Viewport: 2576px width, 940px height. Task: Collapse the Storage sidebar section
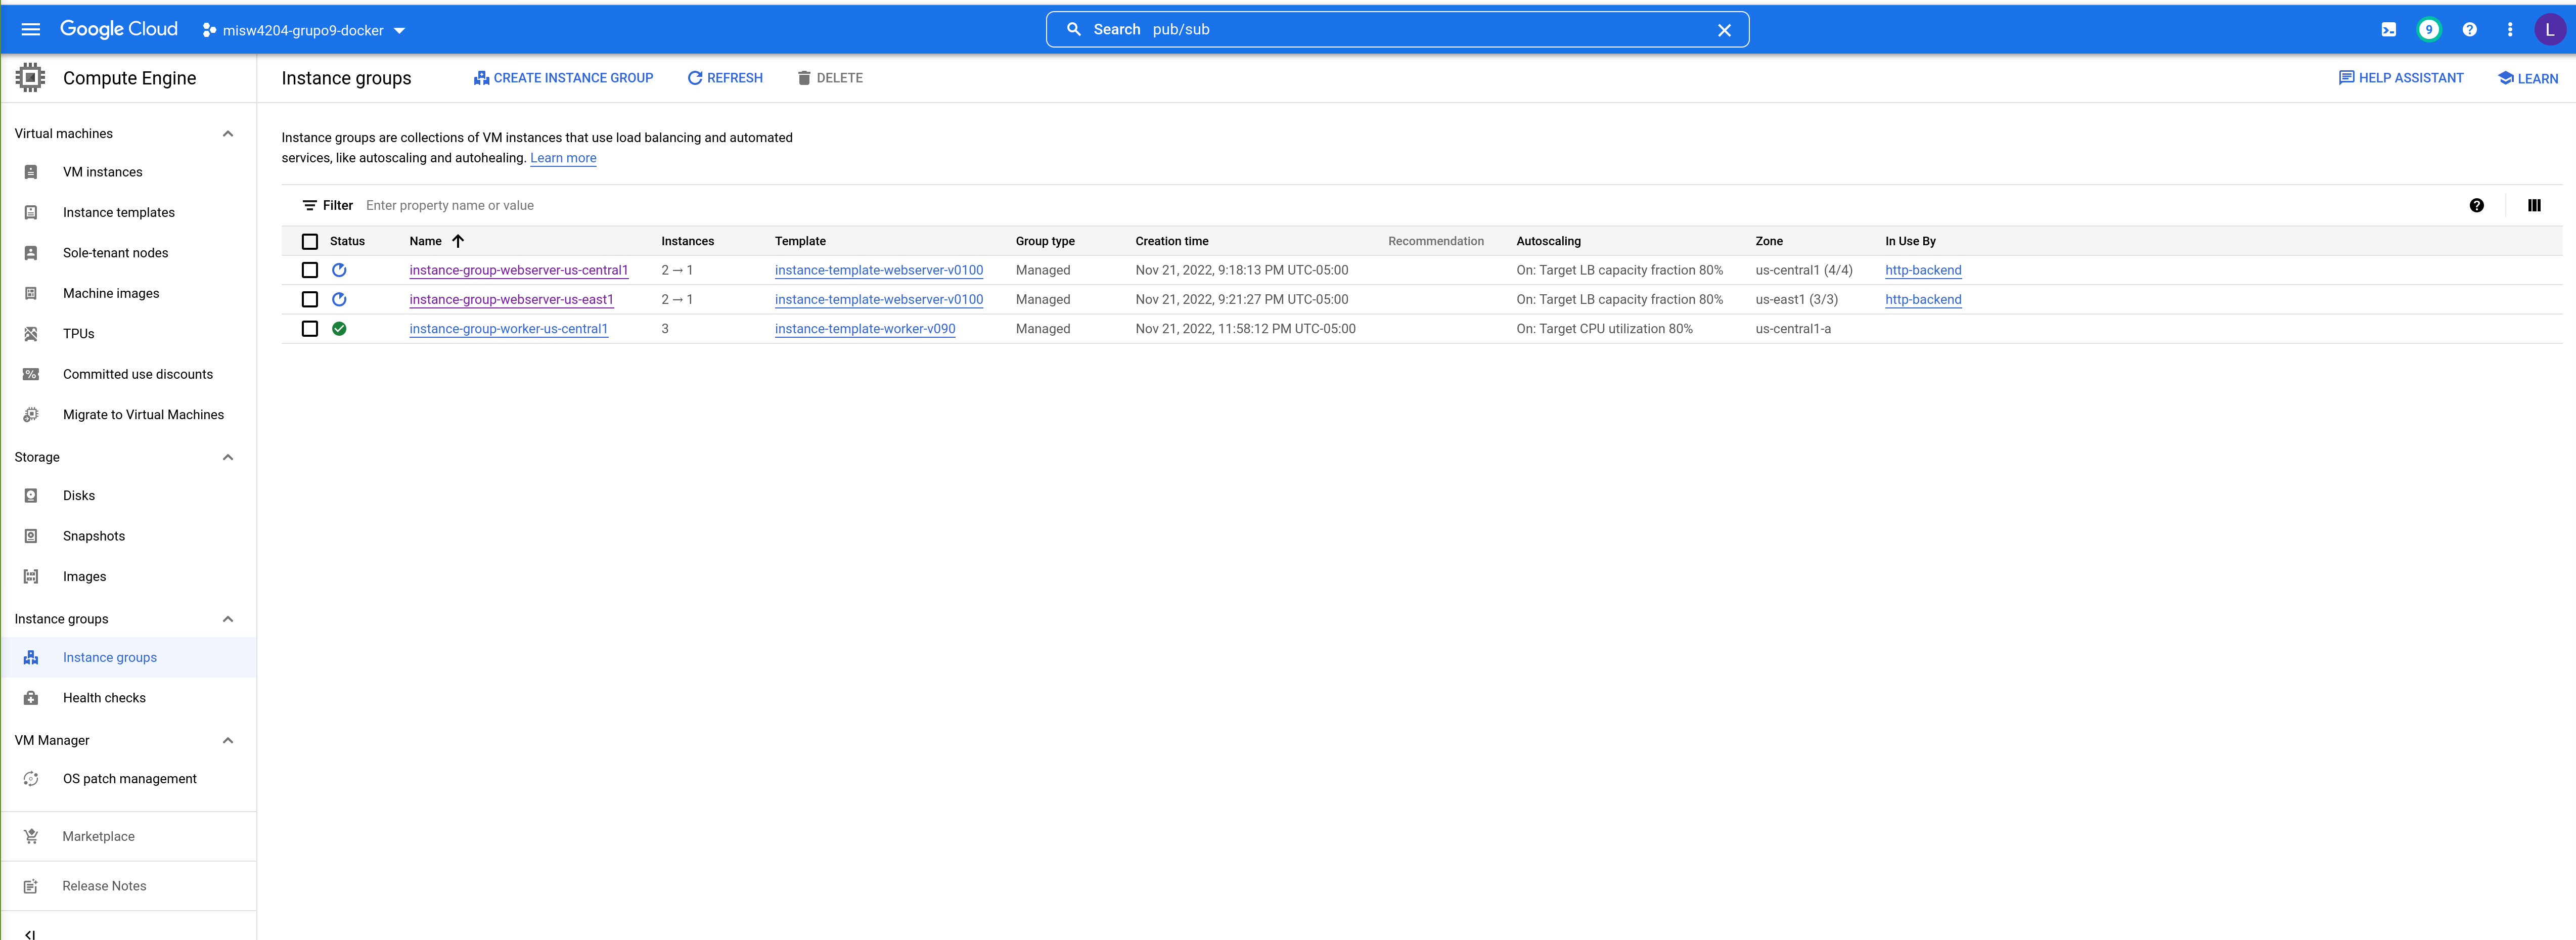point(228,457)
